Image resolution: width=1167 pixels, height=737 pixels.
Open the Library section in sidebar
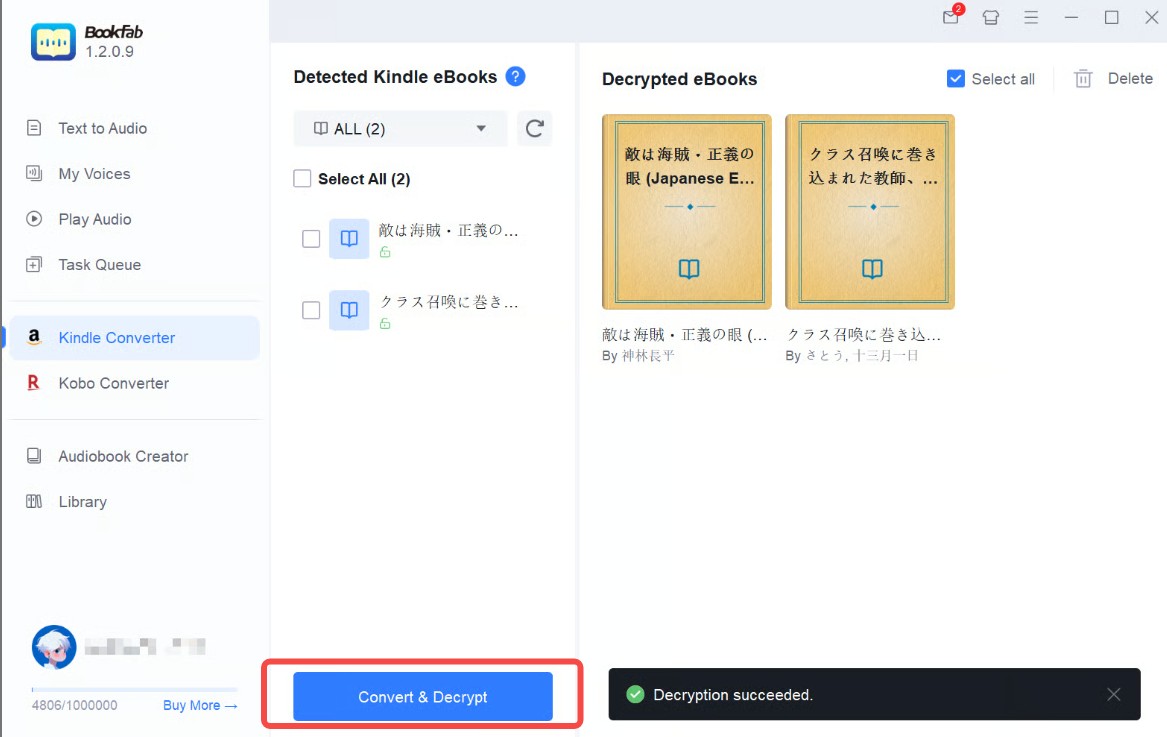[x=82, y=501]
